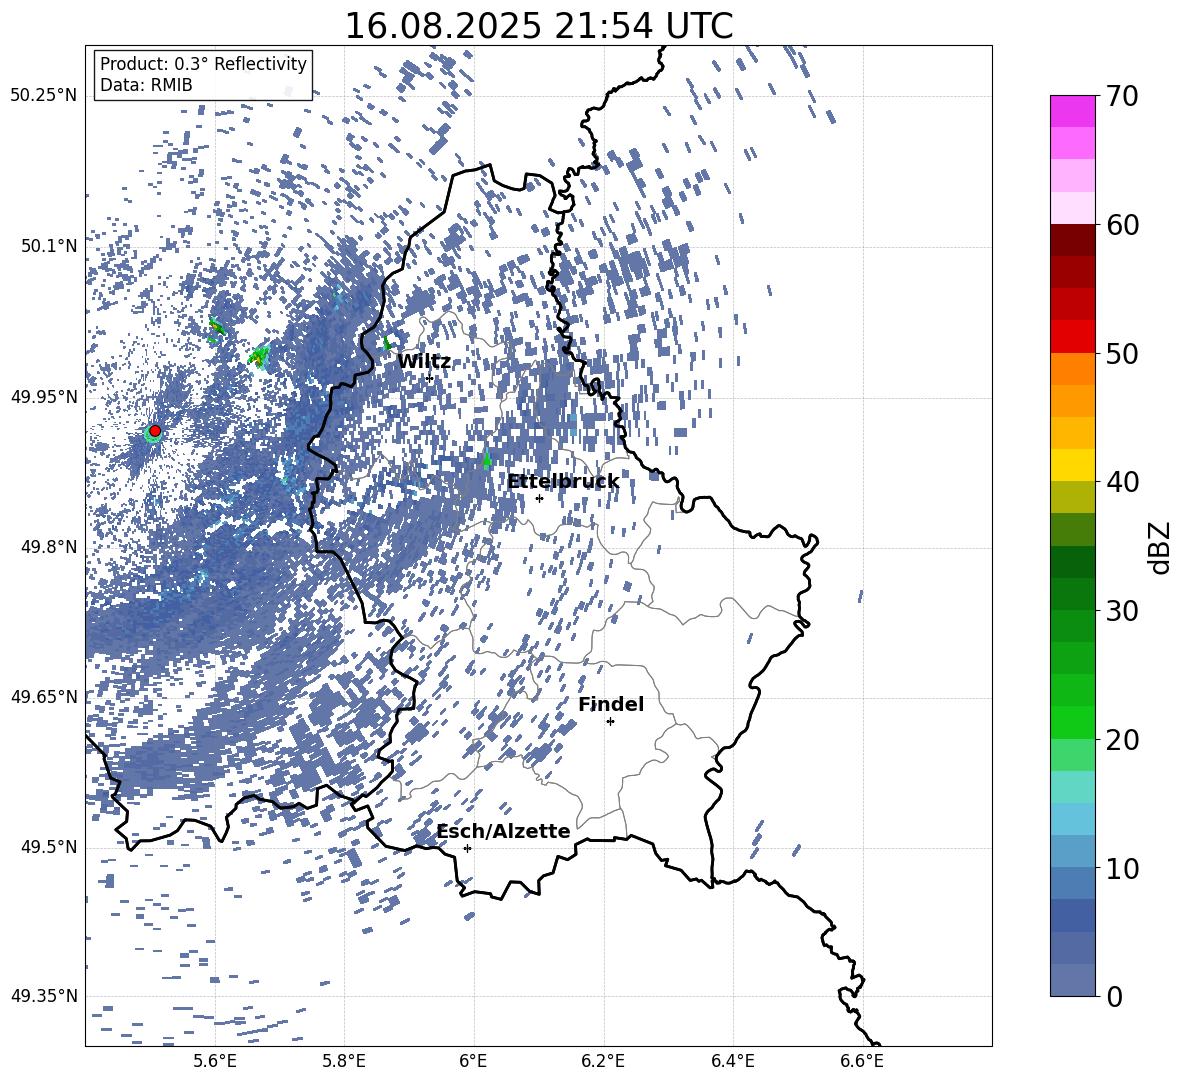Click the 5.6°E longitude tick label
The height and width of the screenshot is (1081, 1184).
coord(215,1061)
